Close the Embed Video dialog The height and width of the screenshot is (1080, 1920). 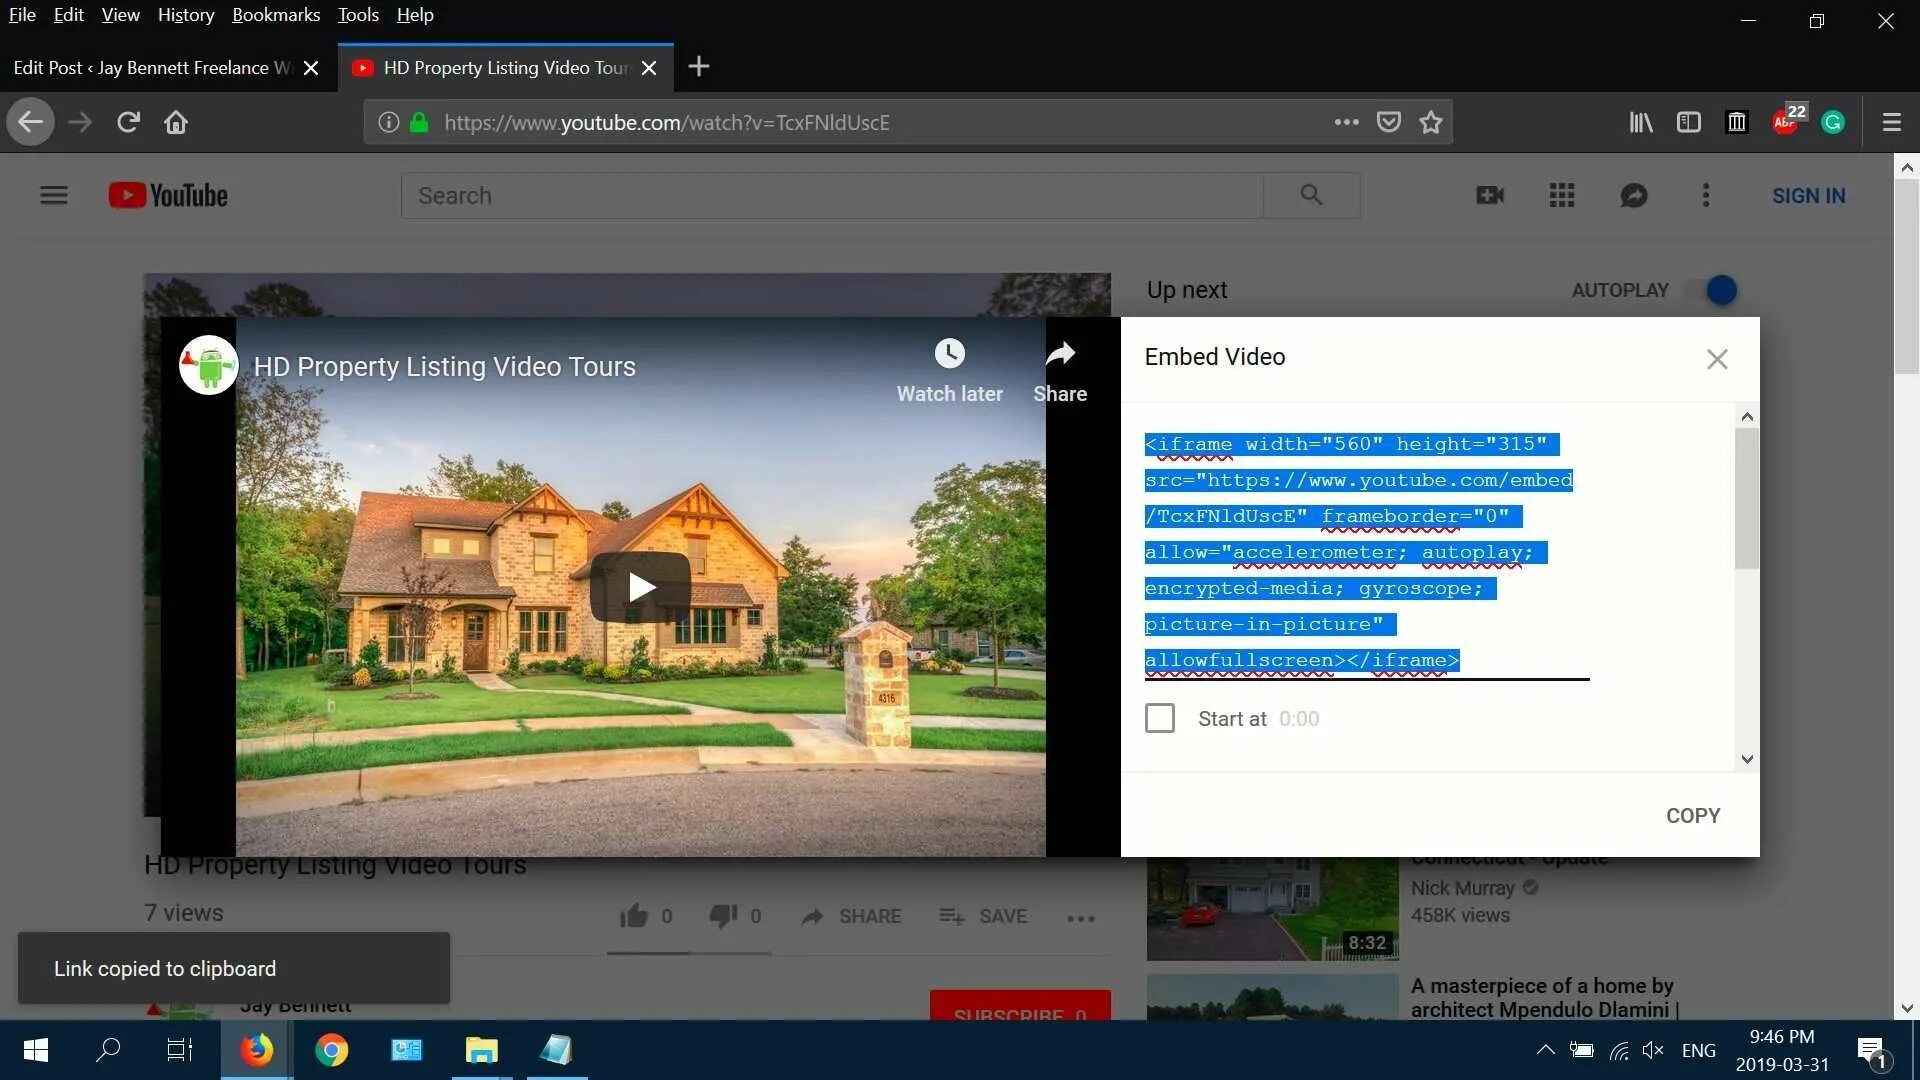tap(1716, 359)
